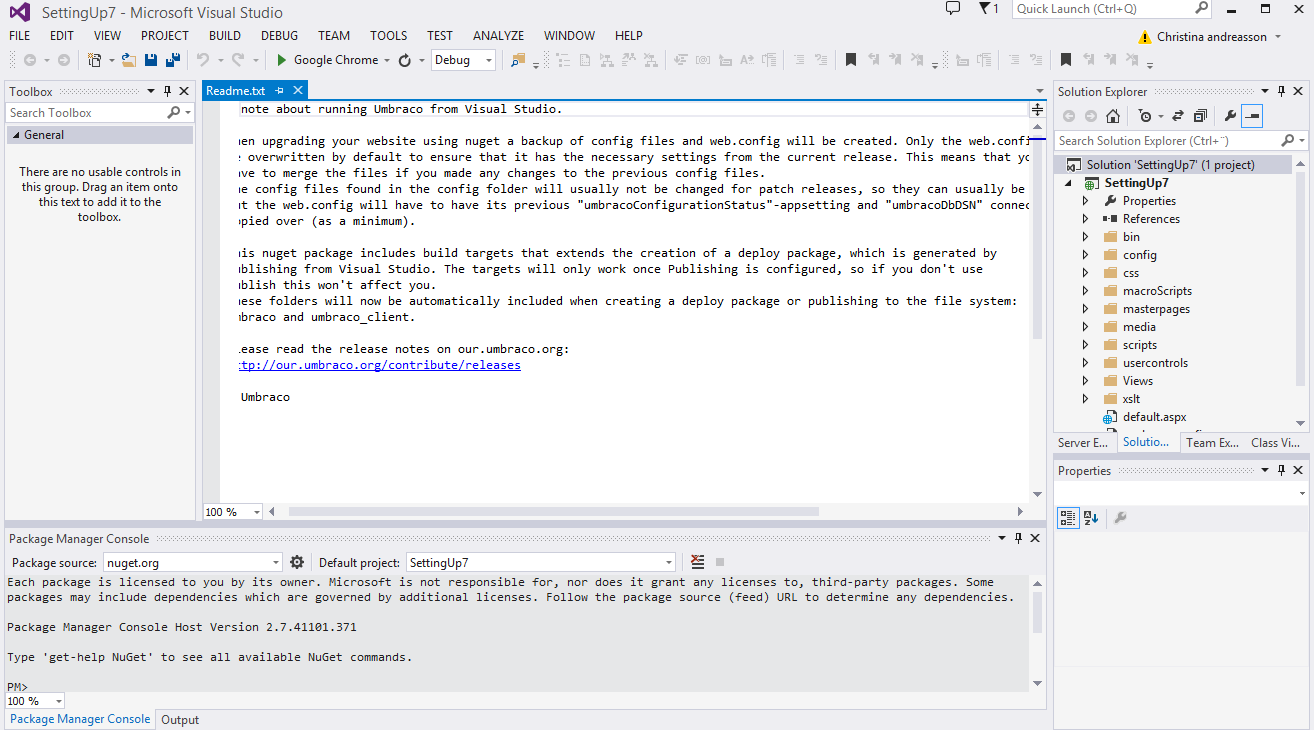
Task: Close the Readme.txt tab
Action: coord(297,91)
